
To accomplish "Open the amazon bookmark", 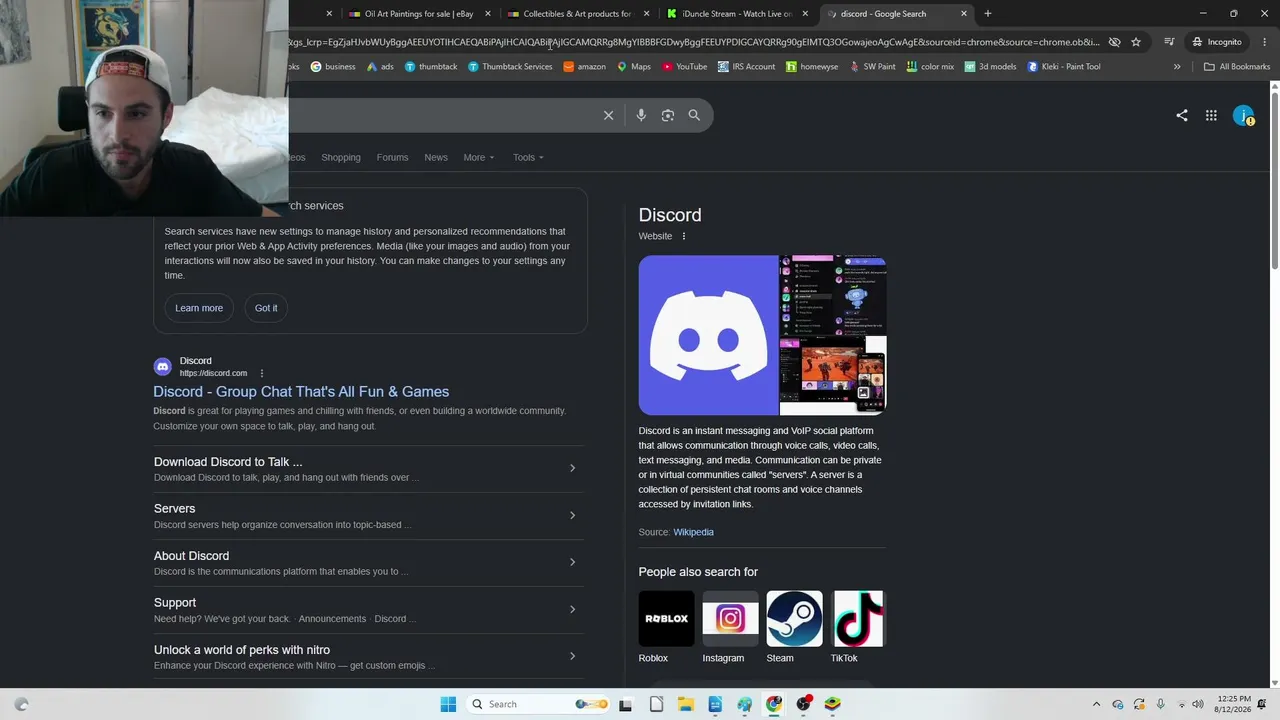I will [x=584, y=67].
